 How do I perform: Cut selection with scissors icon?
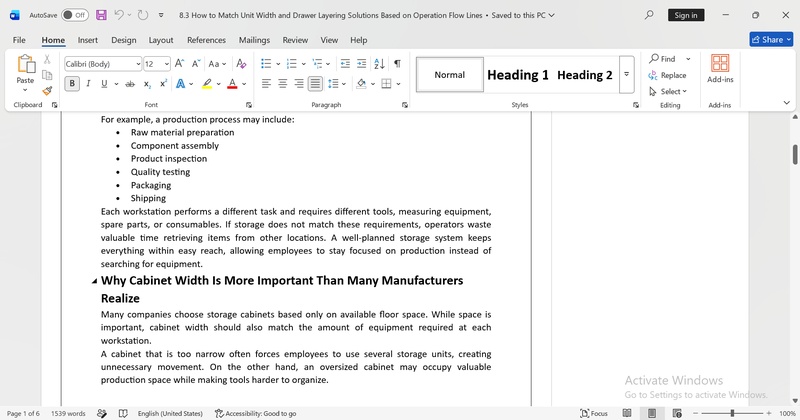pyautogui.click(x=47, y=59)
